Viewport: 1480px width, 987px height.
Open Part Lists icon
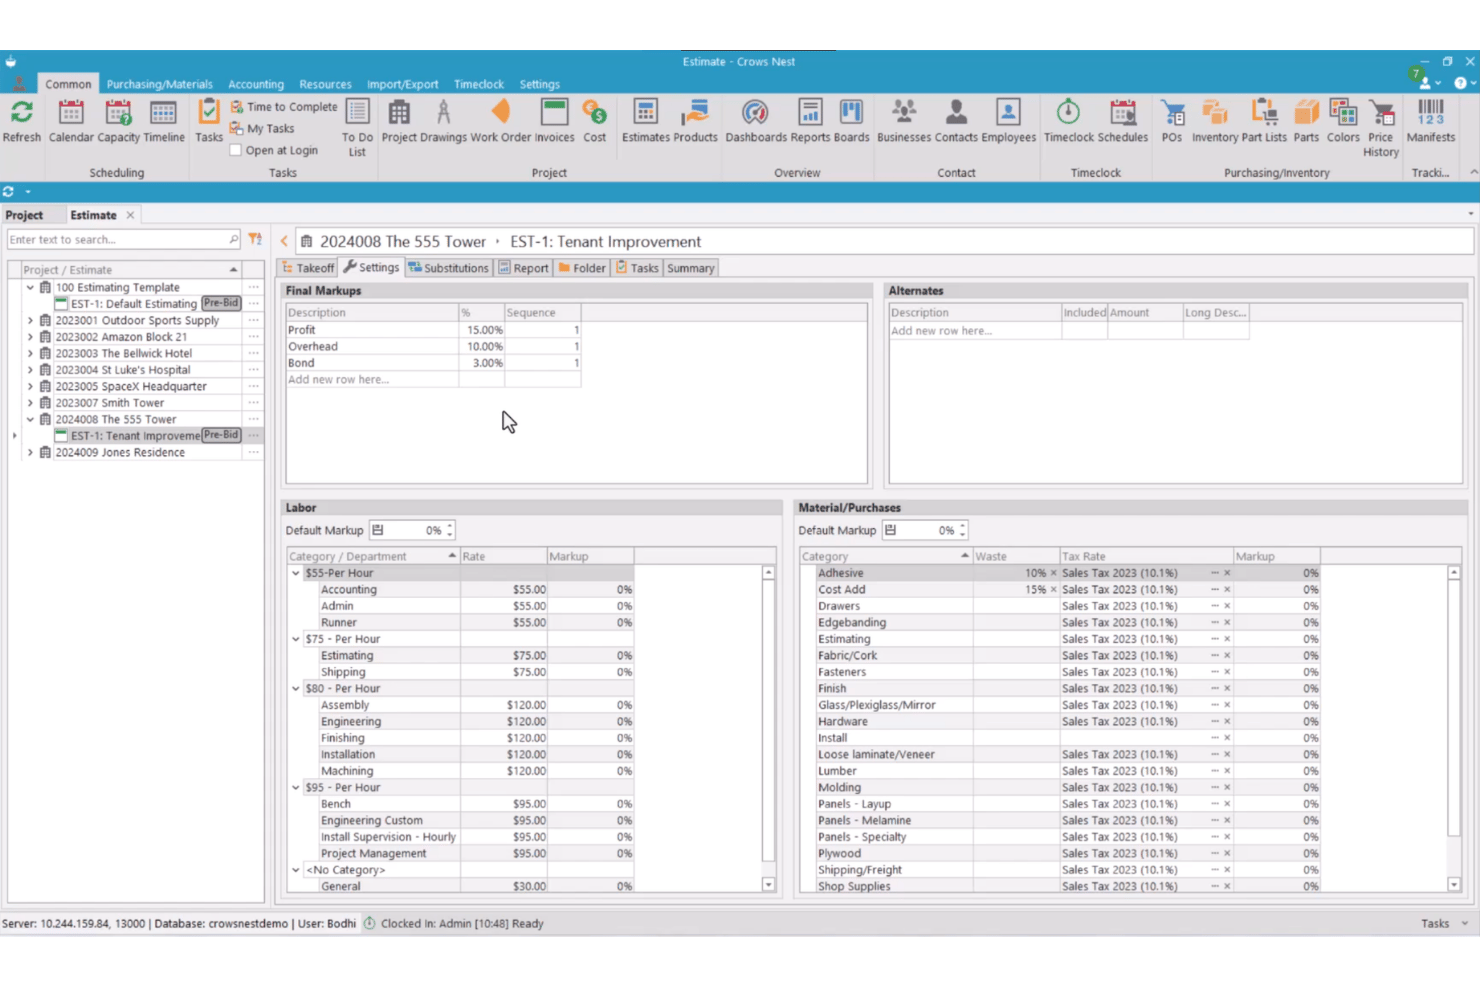1264,121
